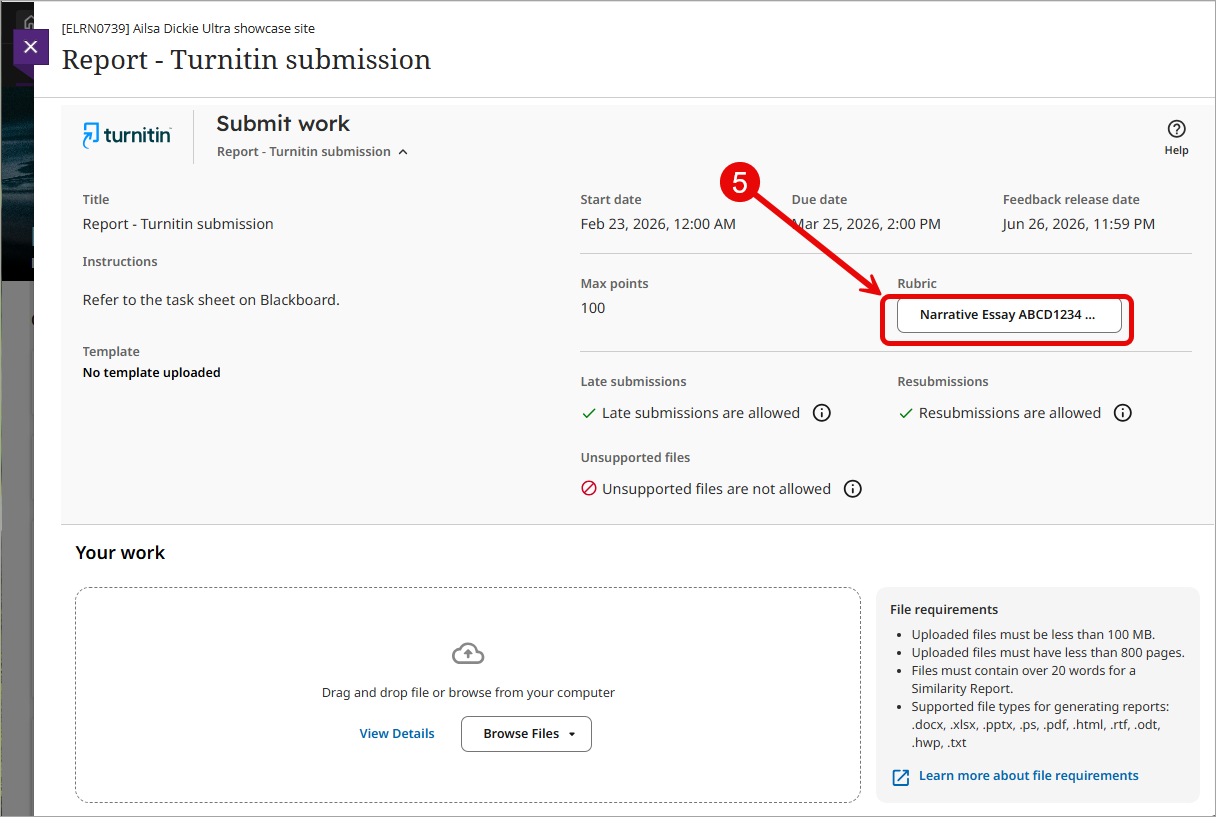Click the Submit work heading

(283, 124)
